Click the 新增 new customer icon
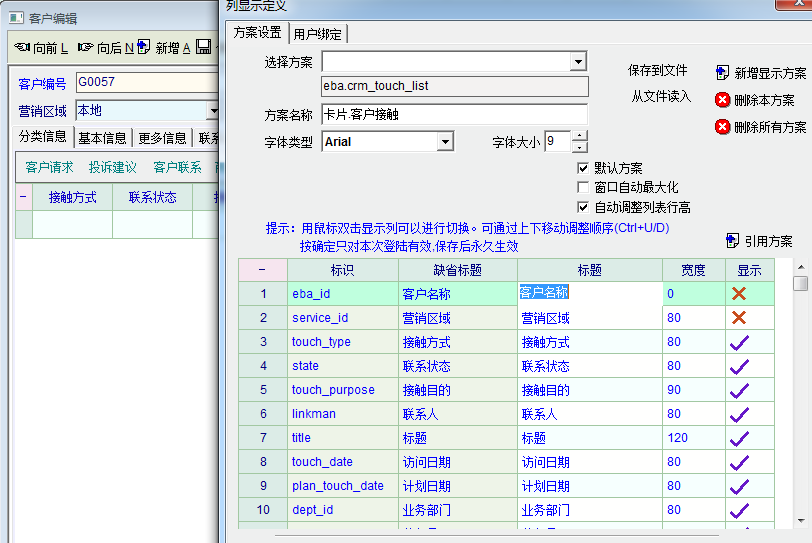 pyautogui.click(x=144, y=47)
